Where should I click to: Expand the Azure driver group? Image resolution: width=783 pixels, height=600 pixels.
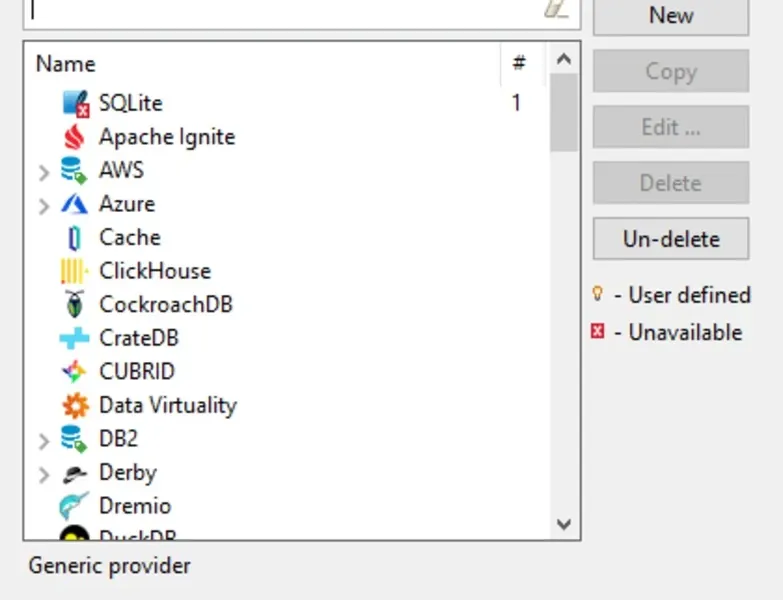[x=43, y=206]
